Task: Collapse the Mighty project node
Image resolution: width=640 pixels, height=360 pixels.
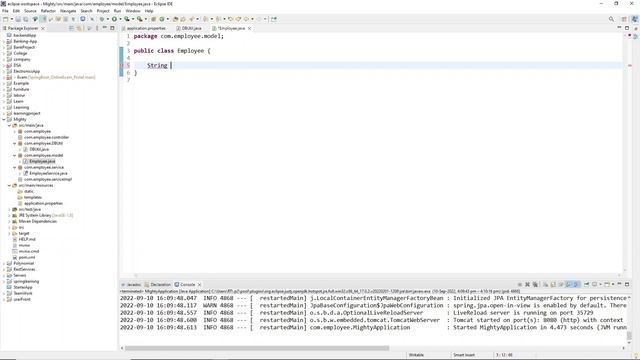Action: pyautogui.click(x=4, y=120)
